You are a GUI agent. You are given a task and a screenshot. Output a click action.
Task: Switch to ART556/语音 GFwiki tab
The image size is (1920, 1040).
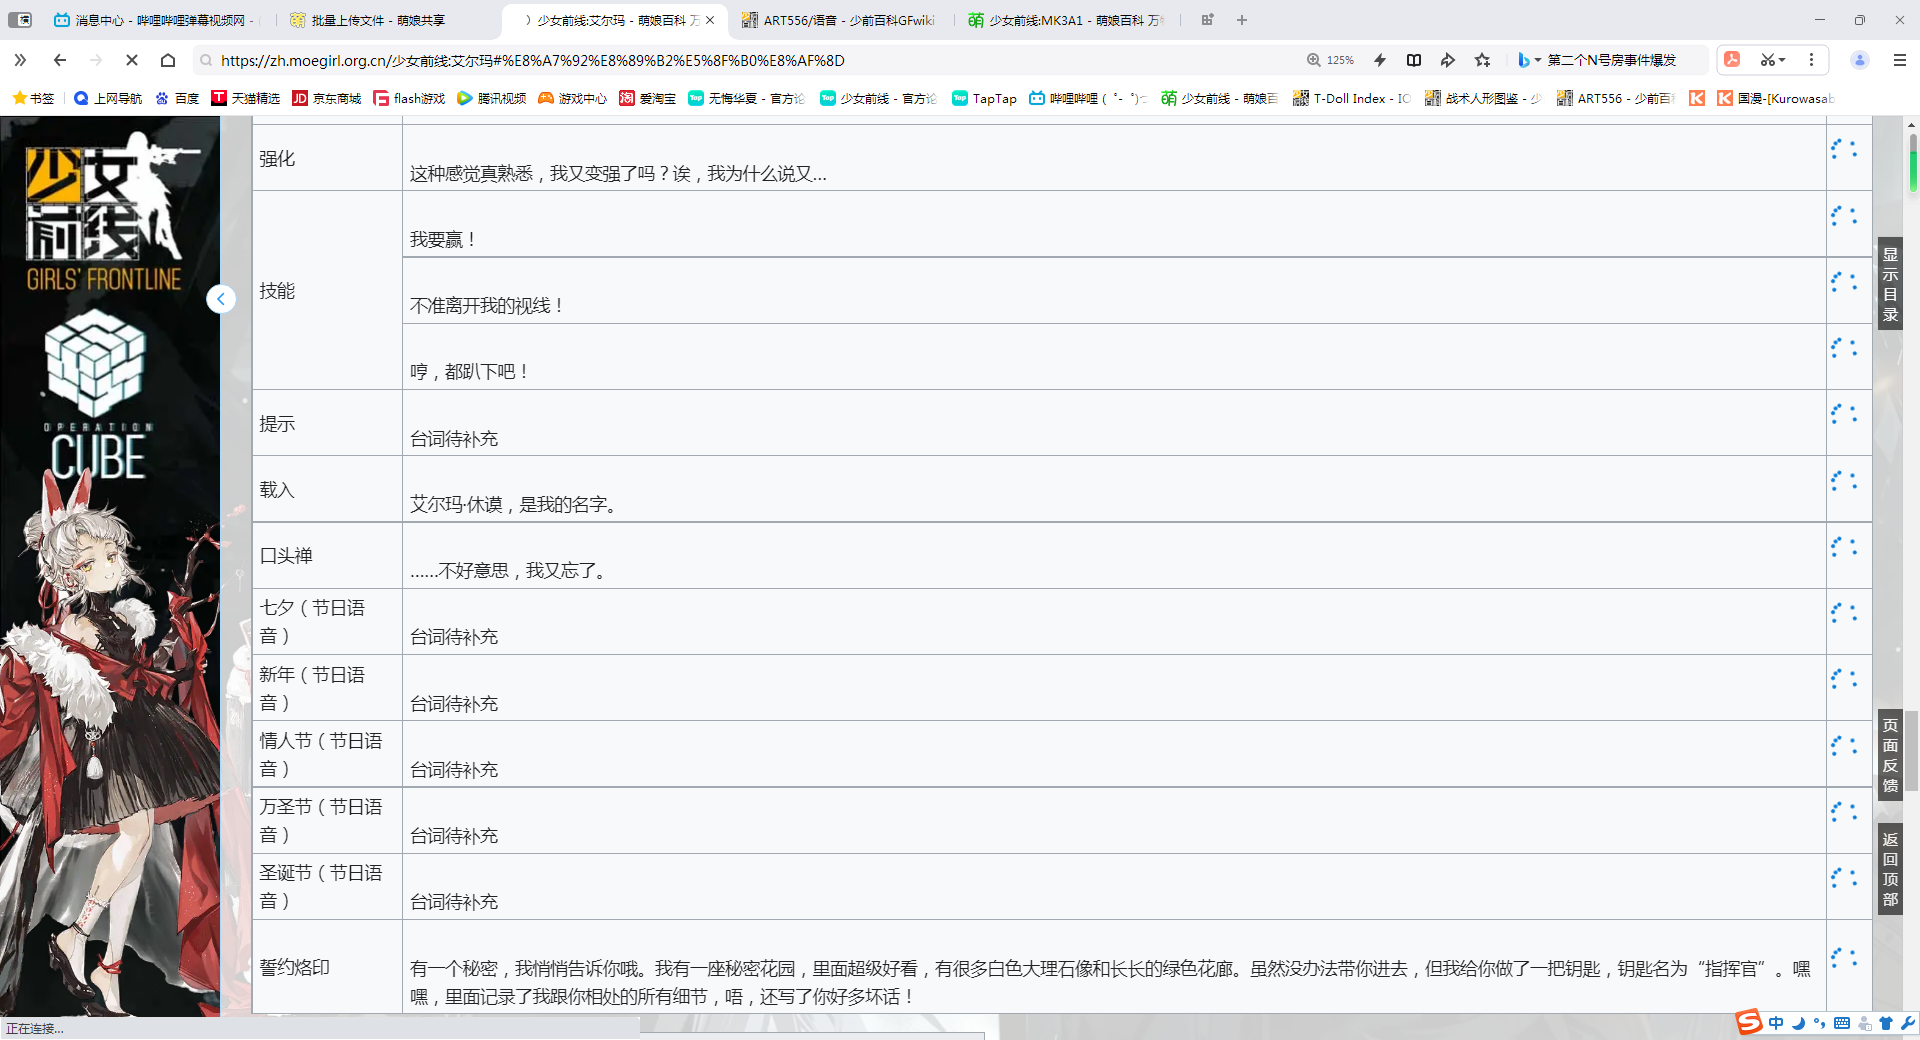[840, 20]
